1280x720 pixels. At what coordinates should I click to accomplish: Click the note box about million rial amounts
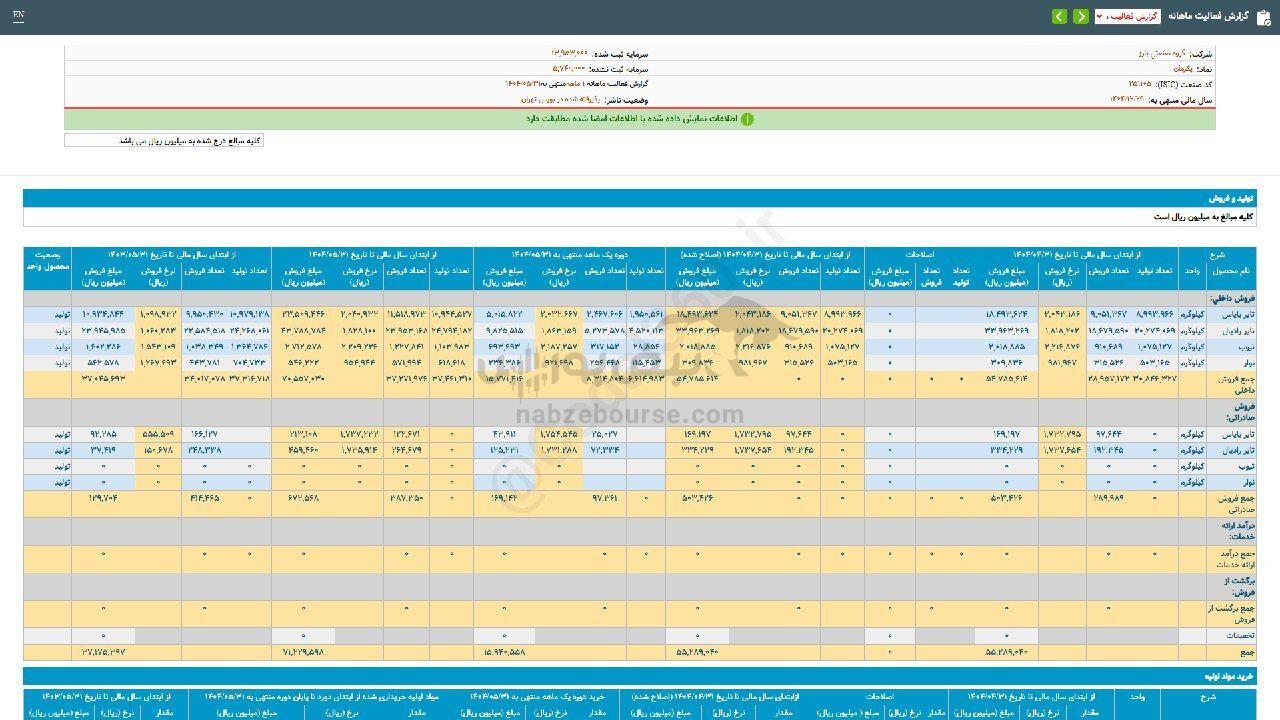[x=164, y=141]
